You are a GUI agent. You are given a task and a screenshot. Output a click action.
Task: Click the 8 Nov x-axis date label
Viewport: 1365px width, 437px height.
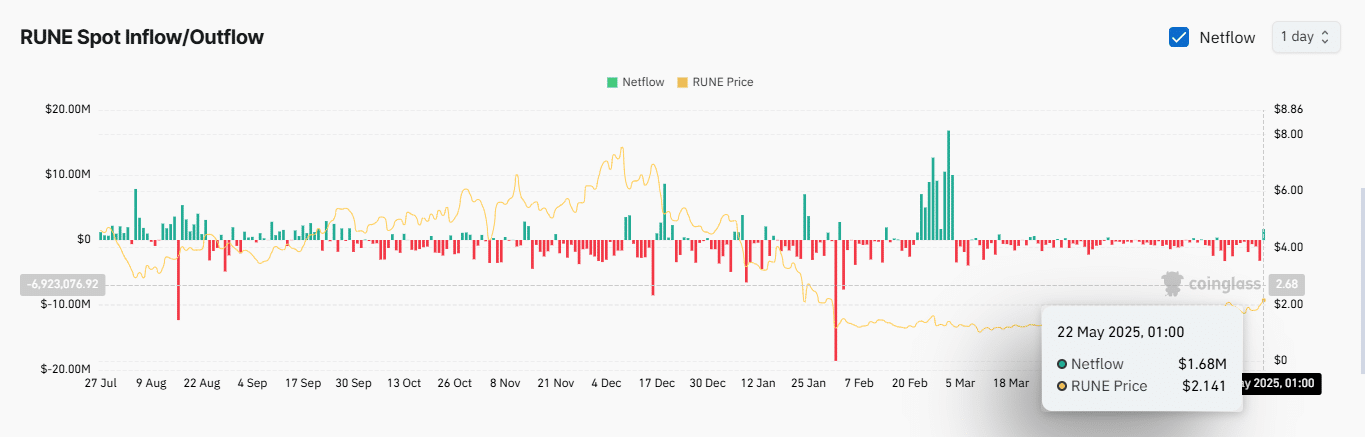pyautogui.click(x=504, y=383)
